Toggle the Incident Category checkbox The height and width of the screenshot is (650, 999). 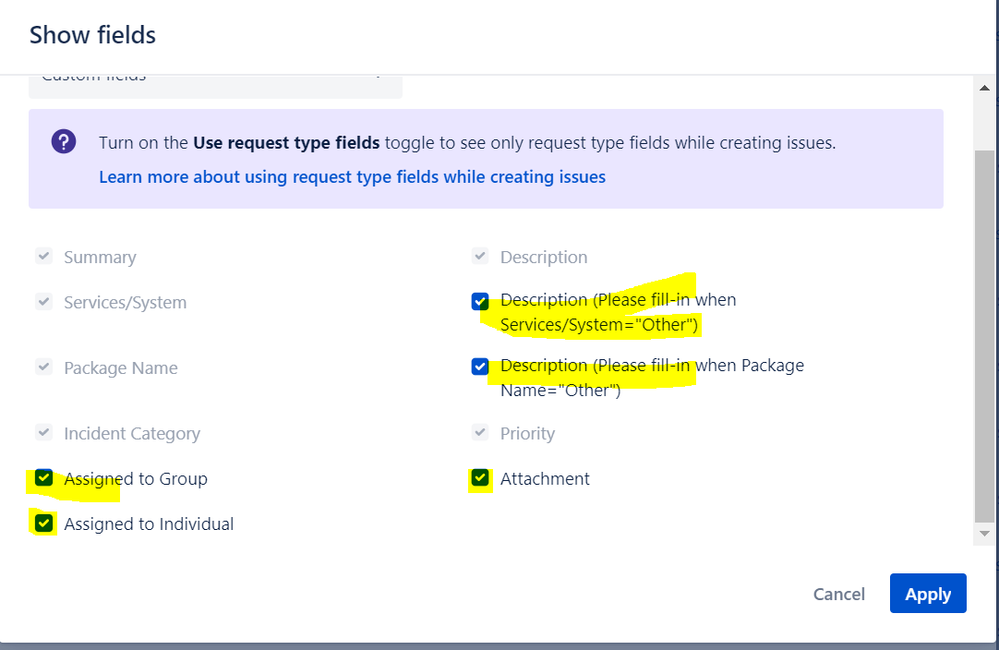(x=44, y=433)
